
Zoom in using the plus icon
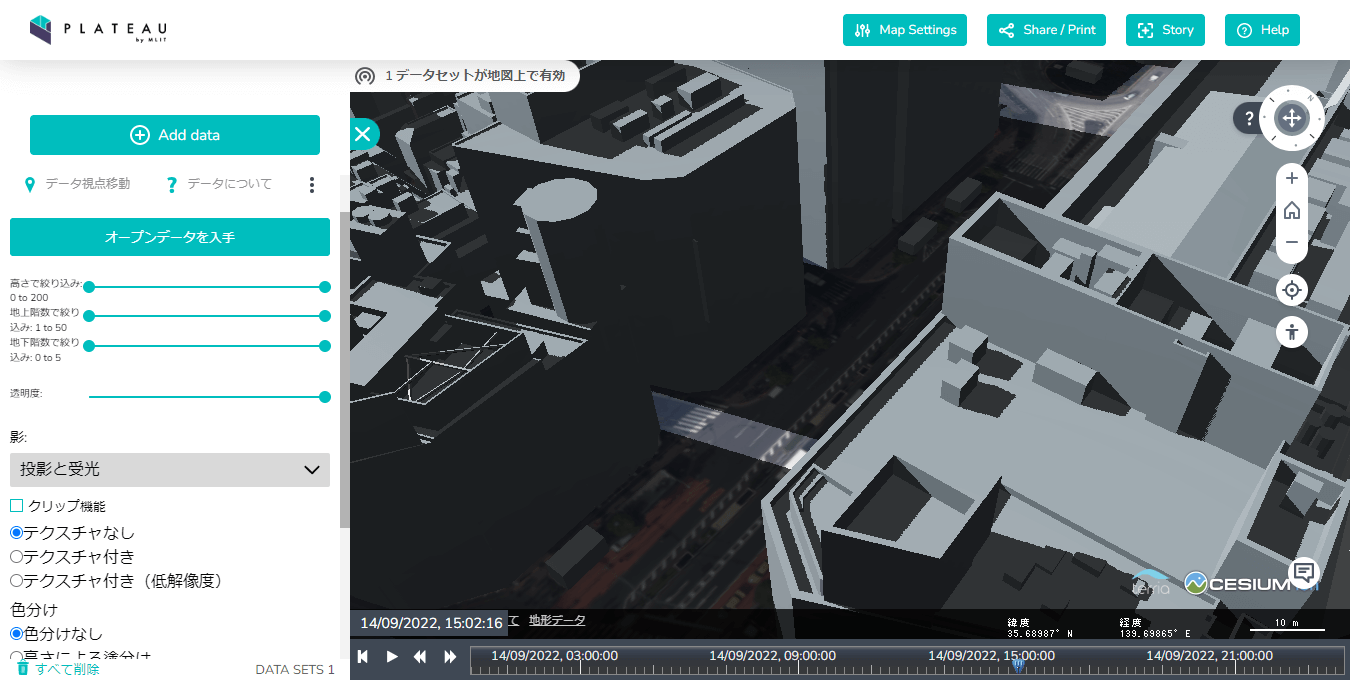click(x=1291, y=177)
